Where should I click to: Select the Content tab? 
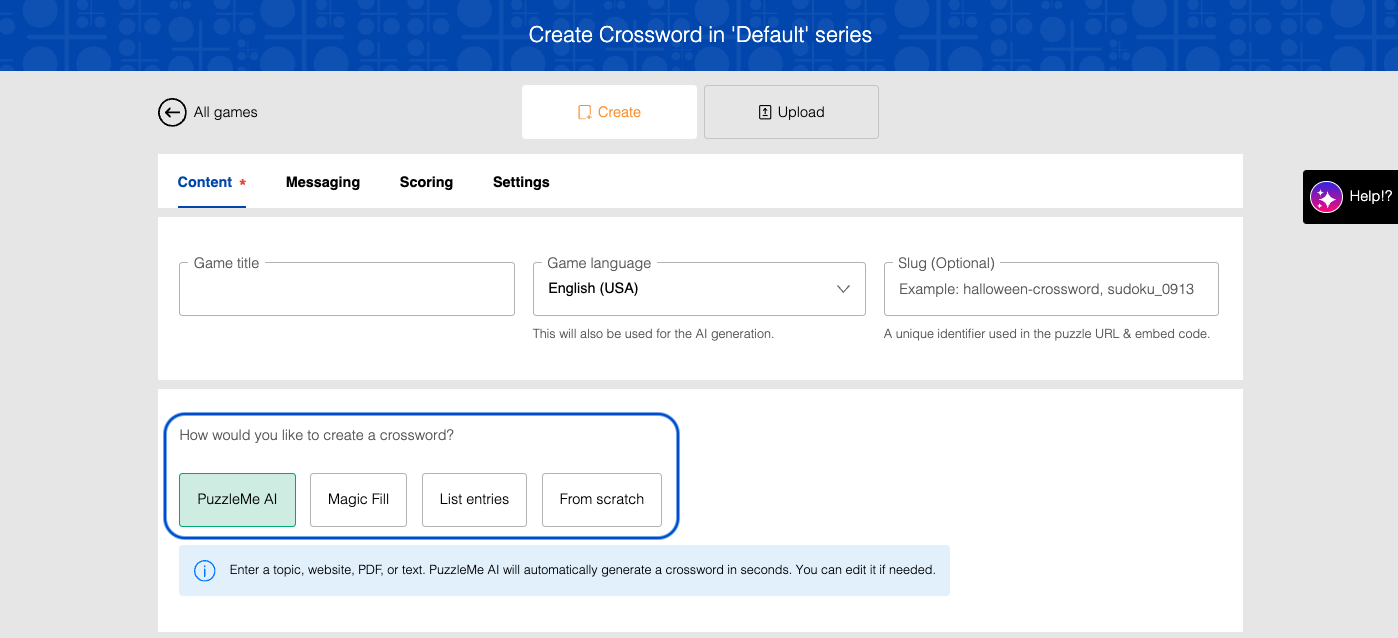click(205, 182)
